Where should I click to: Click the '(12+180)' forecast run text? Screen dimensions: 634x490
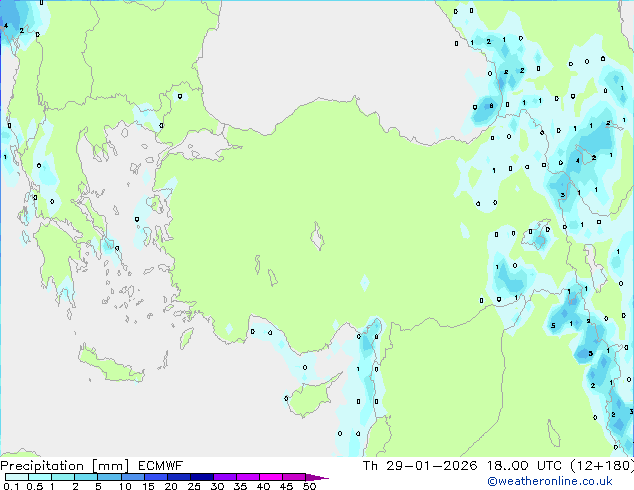(x=602, y=466)
